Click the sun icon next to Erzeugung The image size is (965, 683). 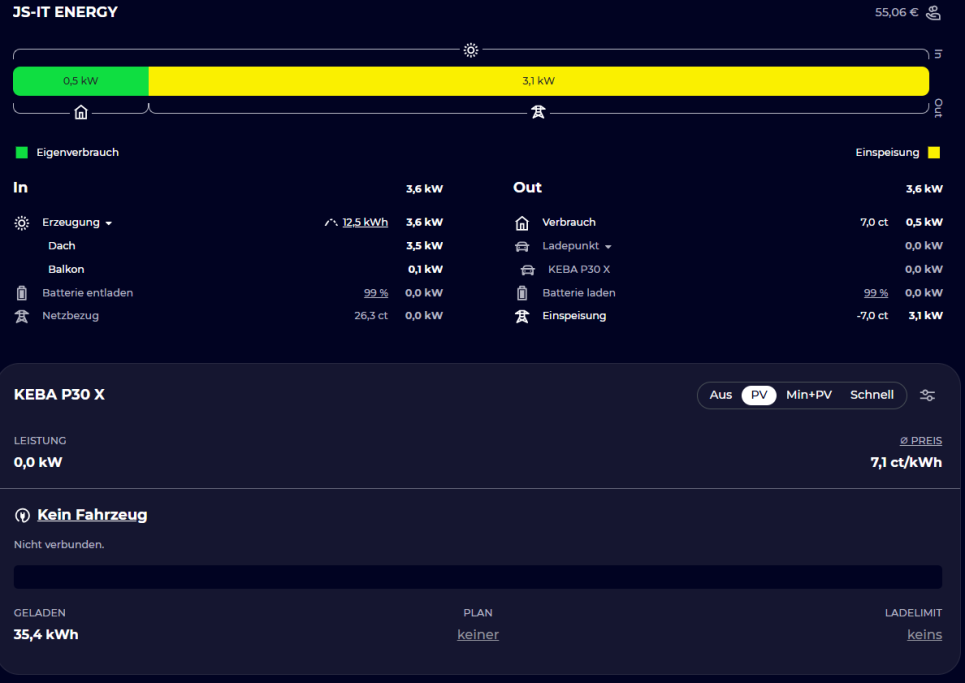click(22, 223)
